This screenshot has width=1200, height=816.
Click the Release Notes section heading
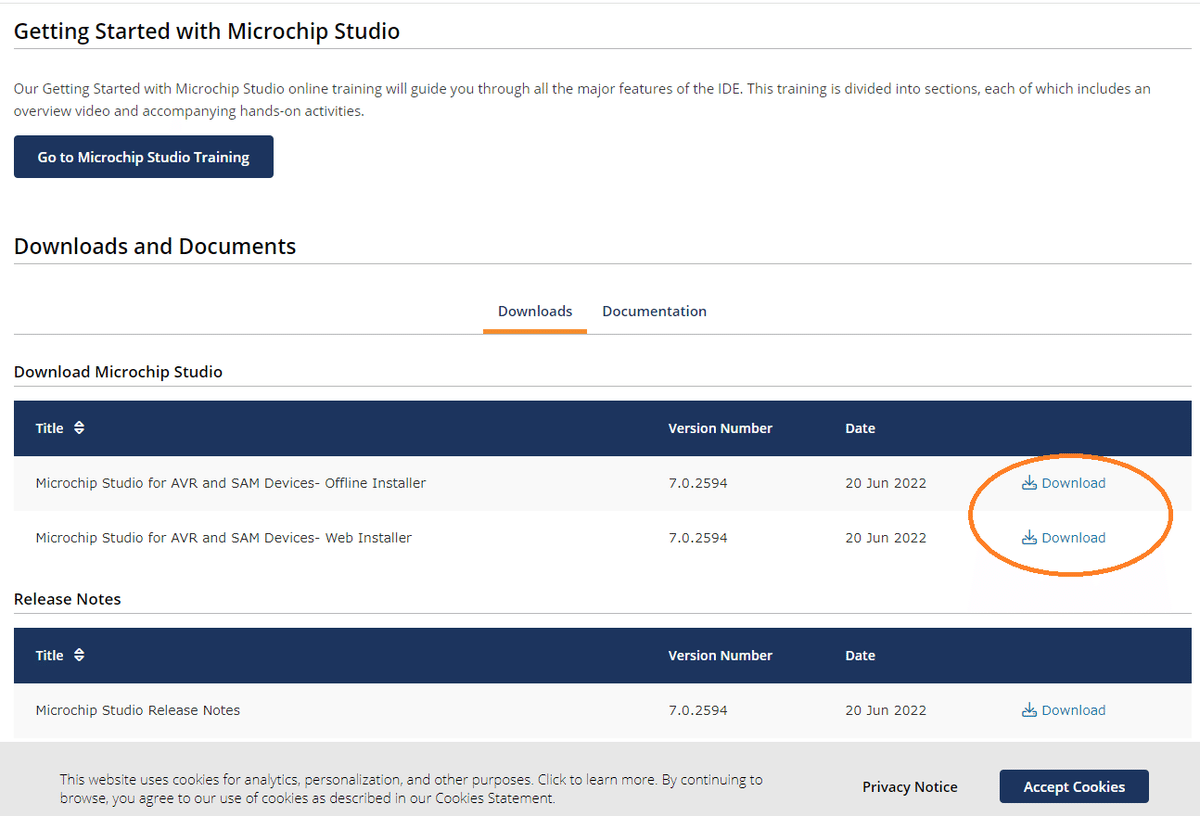pyautogui.click(x=67, y=599)
